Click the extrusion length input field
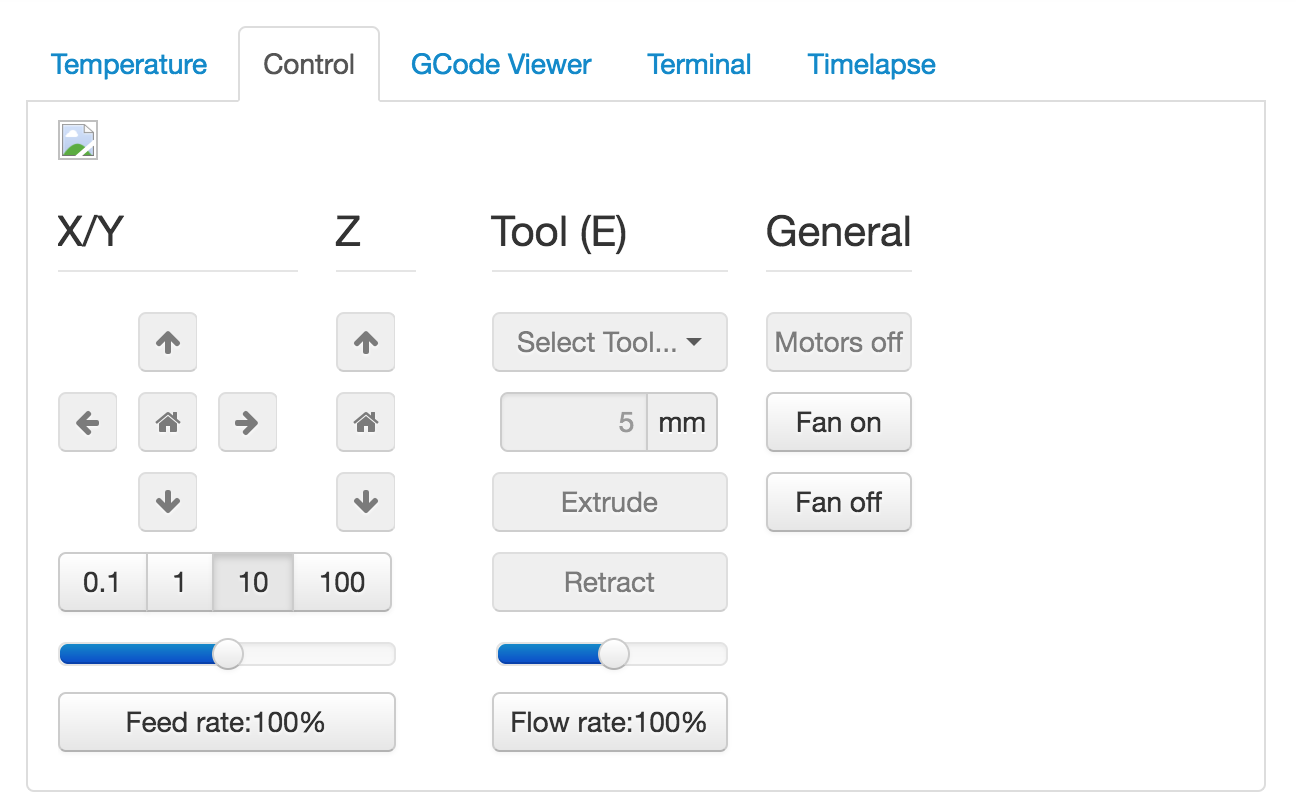 coord(574,422)
